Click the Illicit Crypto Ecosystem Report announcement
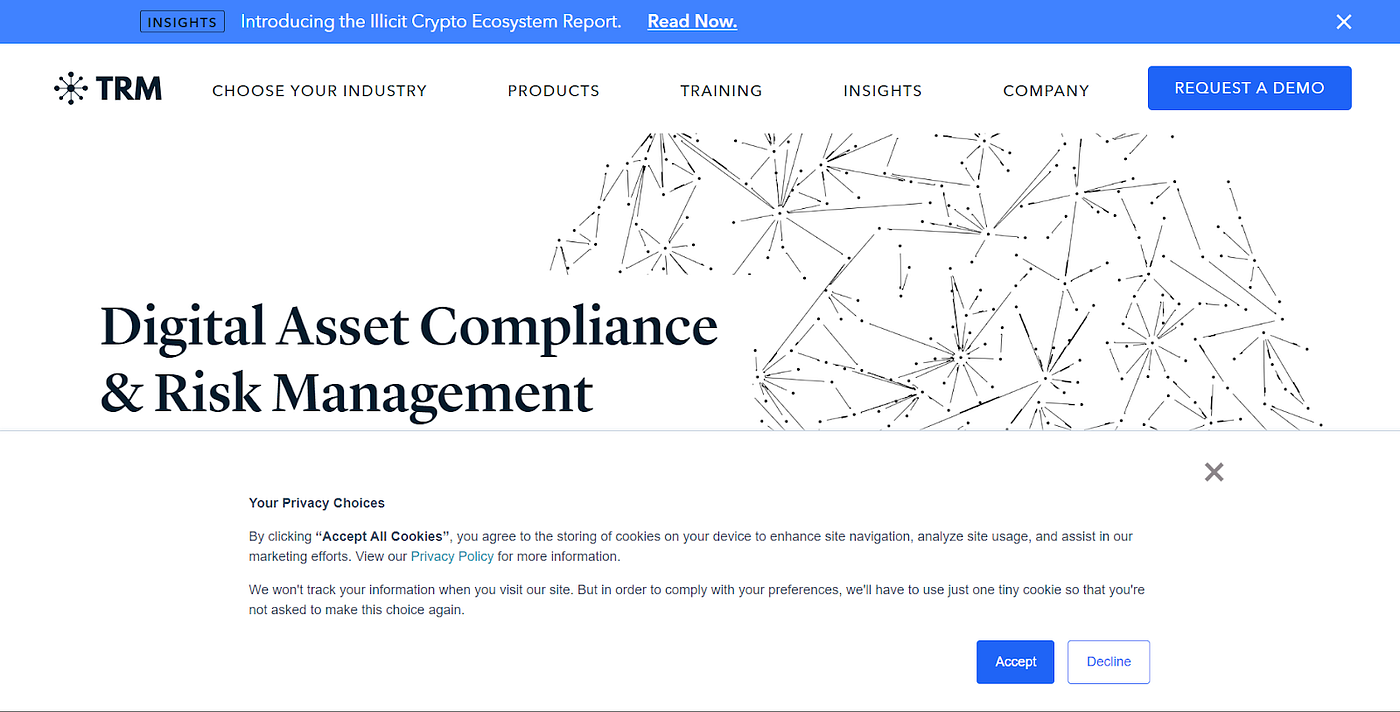This screenshot has height=712, width=1400. [x=430, y=21]
